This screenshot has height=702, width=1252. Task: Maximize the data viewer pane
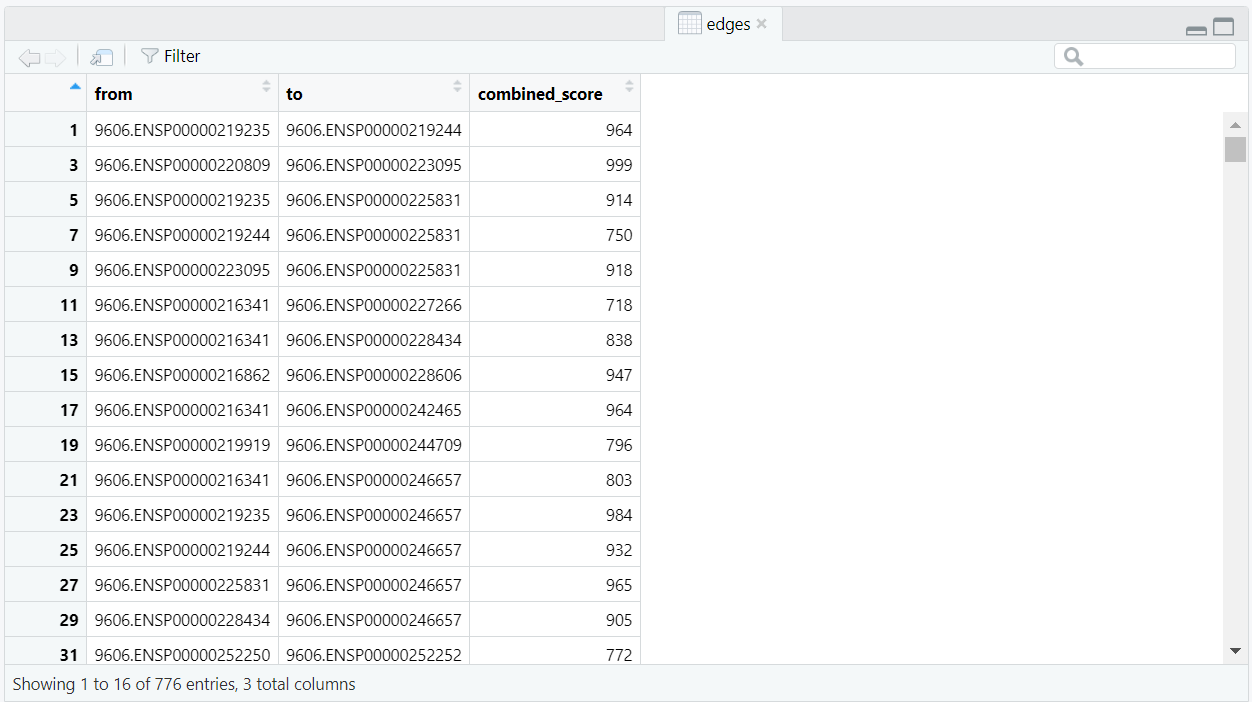tap(1224, 28)
